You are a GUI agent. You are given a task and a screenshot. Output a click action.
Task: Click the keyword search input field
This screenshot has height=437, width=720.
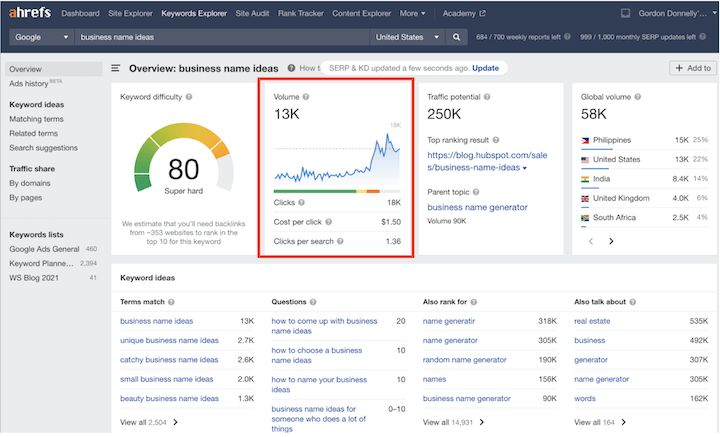tap(222, 37)
